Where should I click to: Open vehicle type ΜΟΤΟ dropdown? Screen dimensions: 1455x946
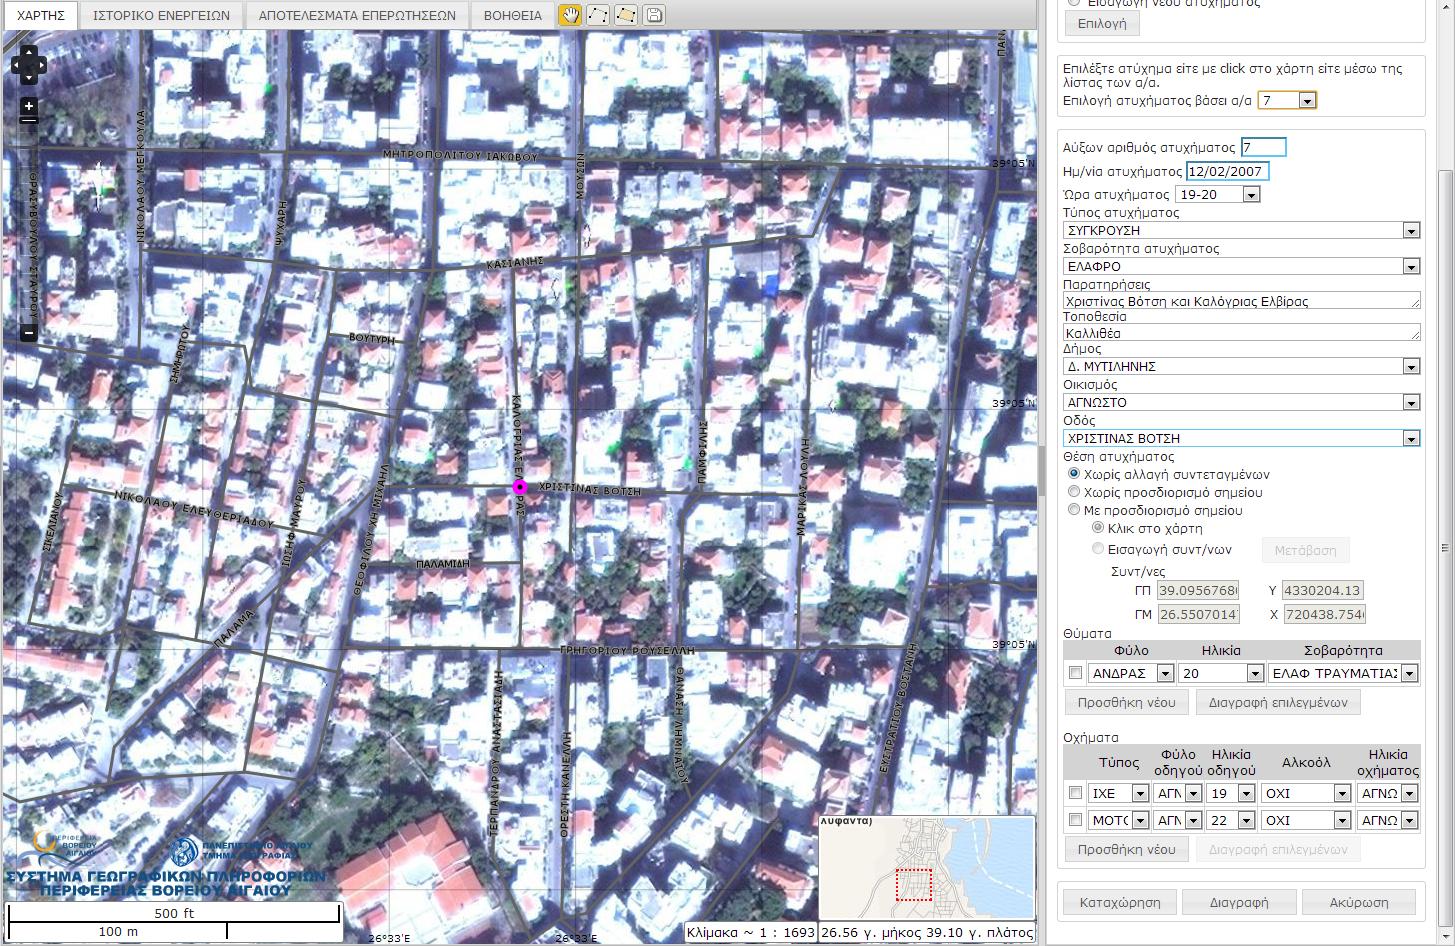click(1119, 820)
